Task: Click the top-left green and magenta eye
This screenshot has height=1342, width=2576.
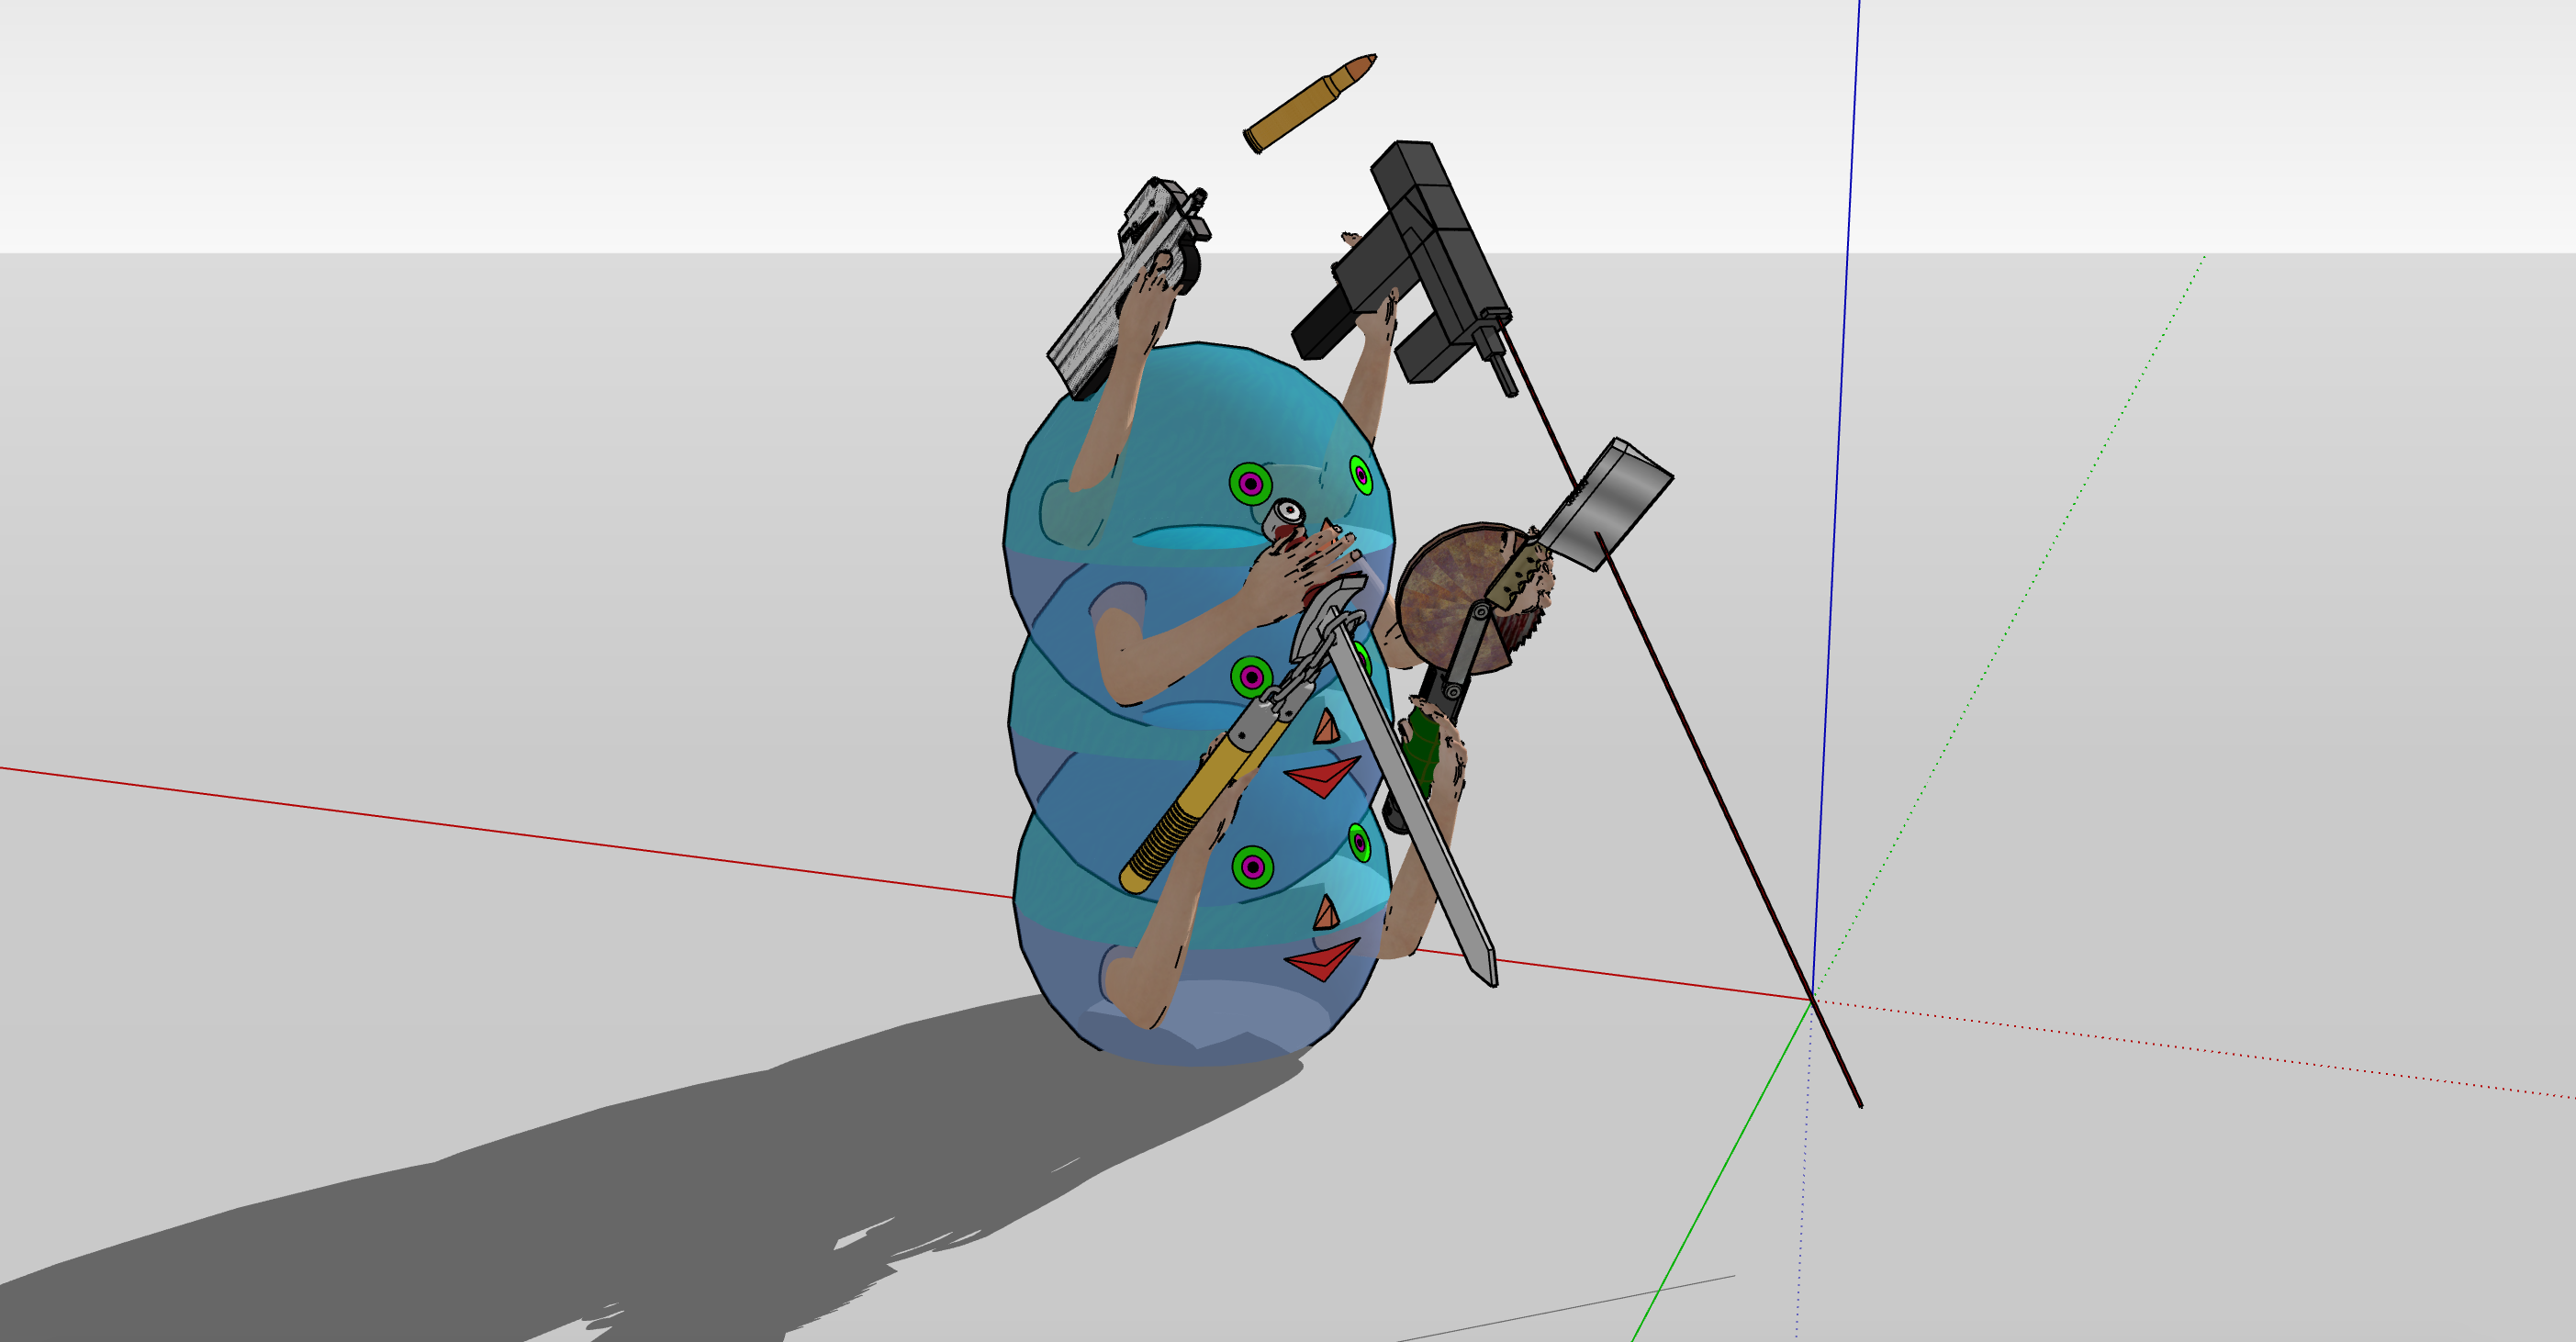Action: [1250, 484]
